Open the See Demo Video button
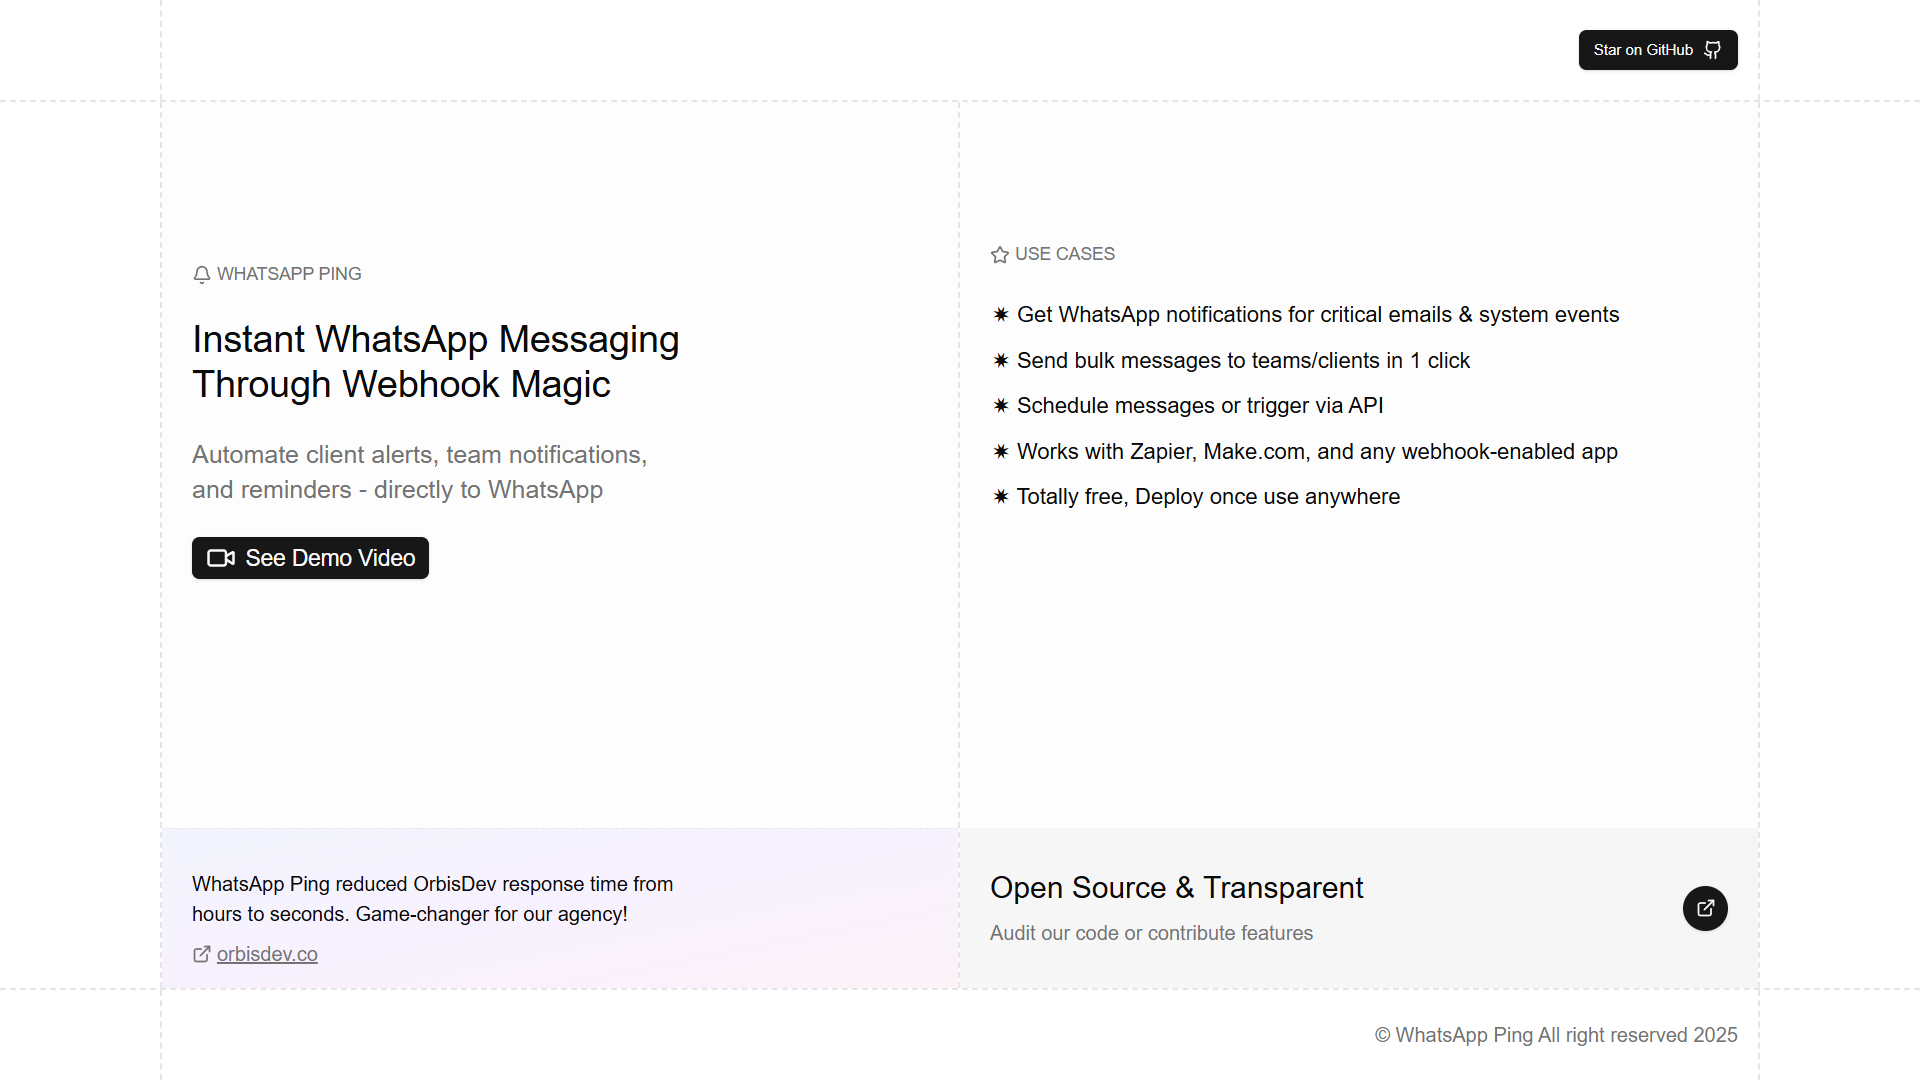 [x=310, y=558]
